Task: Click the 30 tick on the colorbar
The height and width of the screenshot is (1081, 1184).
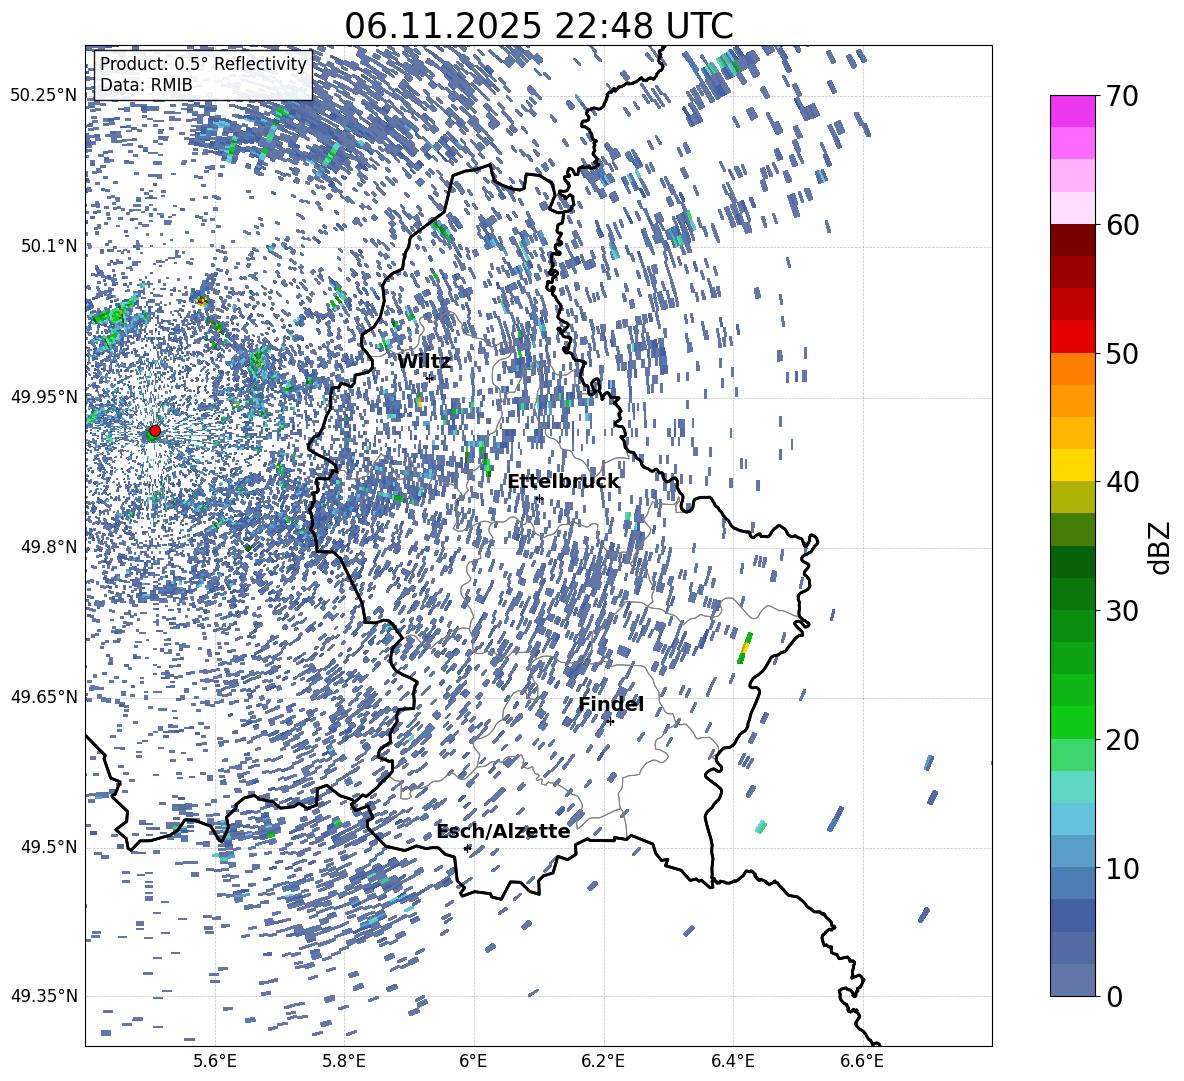Action: pyautogui.click(x=1122, y=611)
